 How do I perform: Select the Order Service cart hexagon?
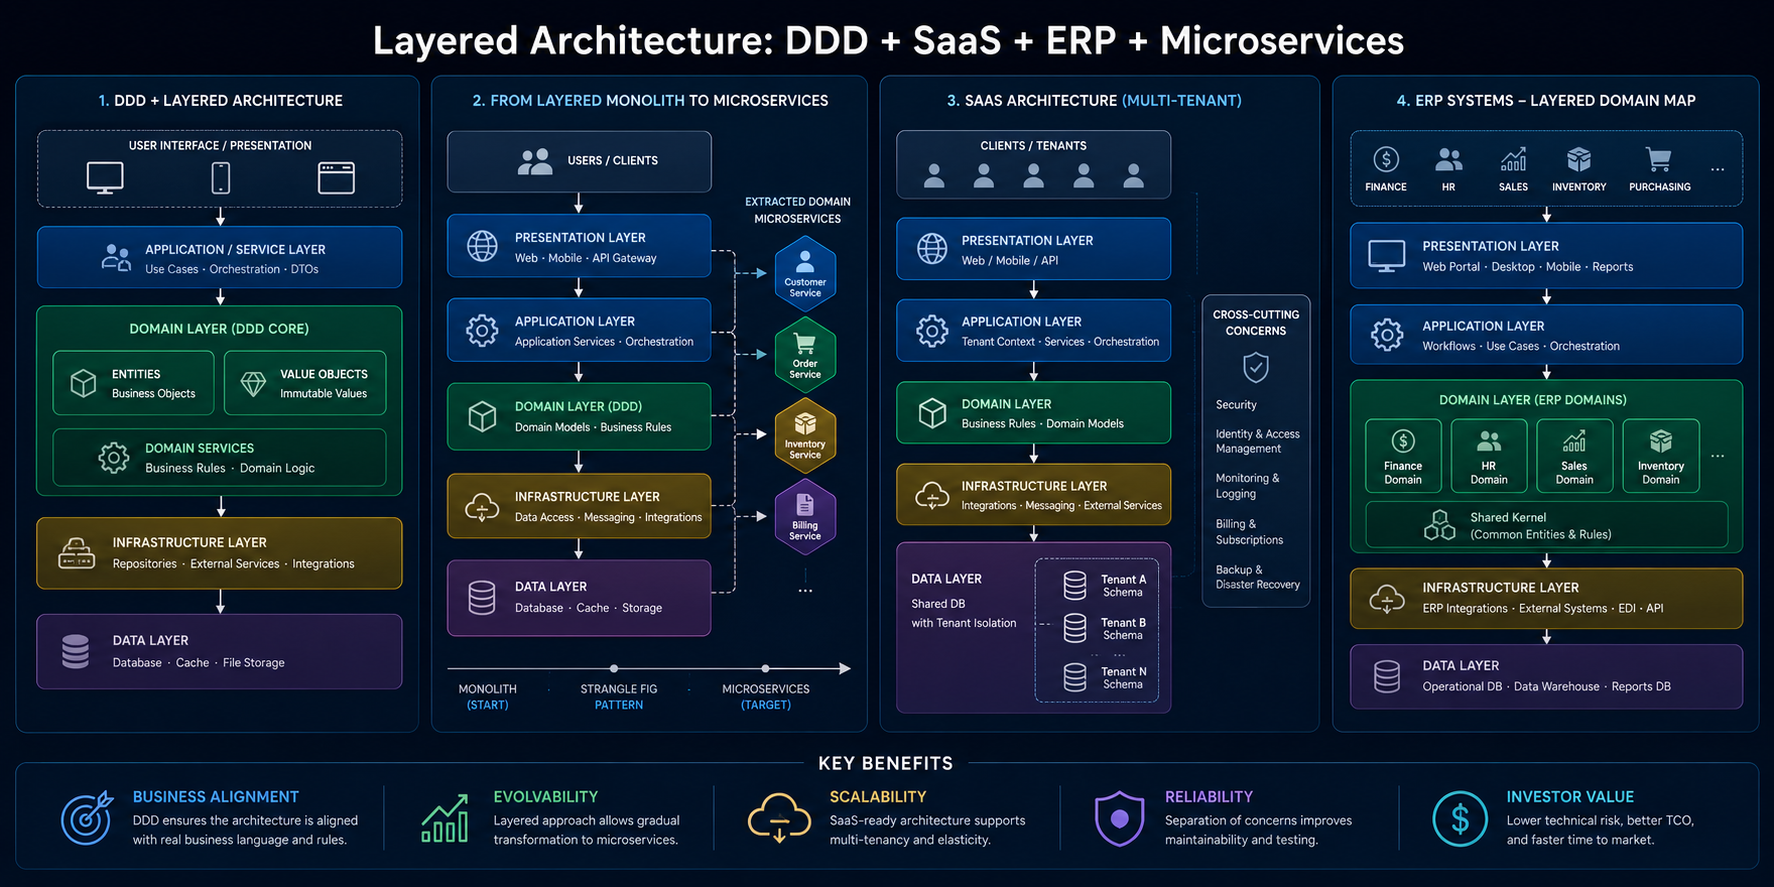(805, 355)
